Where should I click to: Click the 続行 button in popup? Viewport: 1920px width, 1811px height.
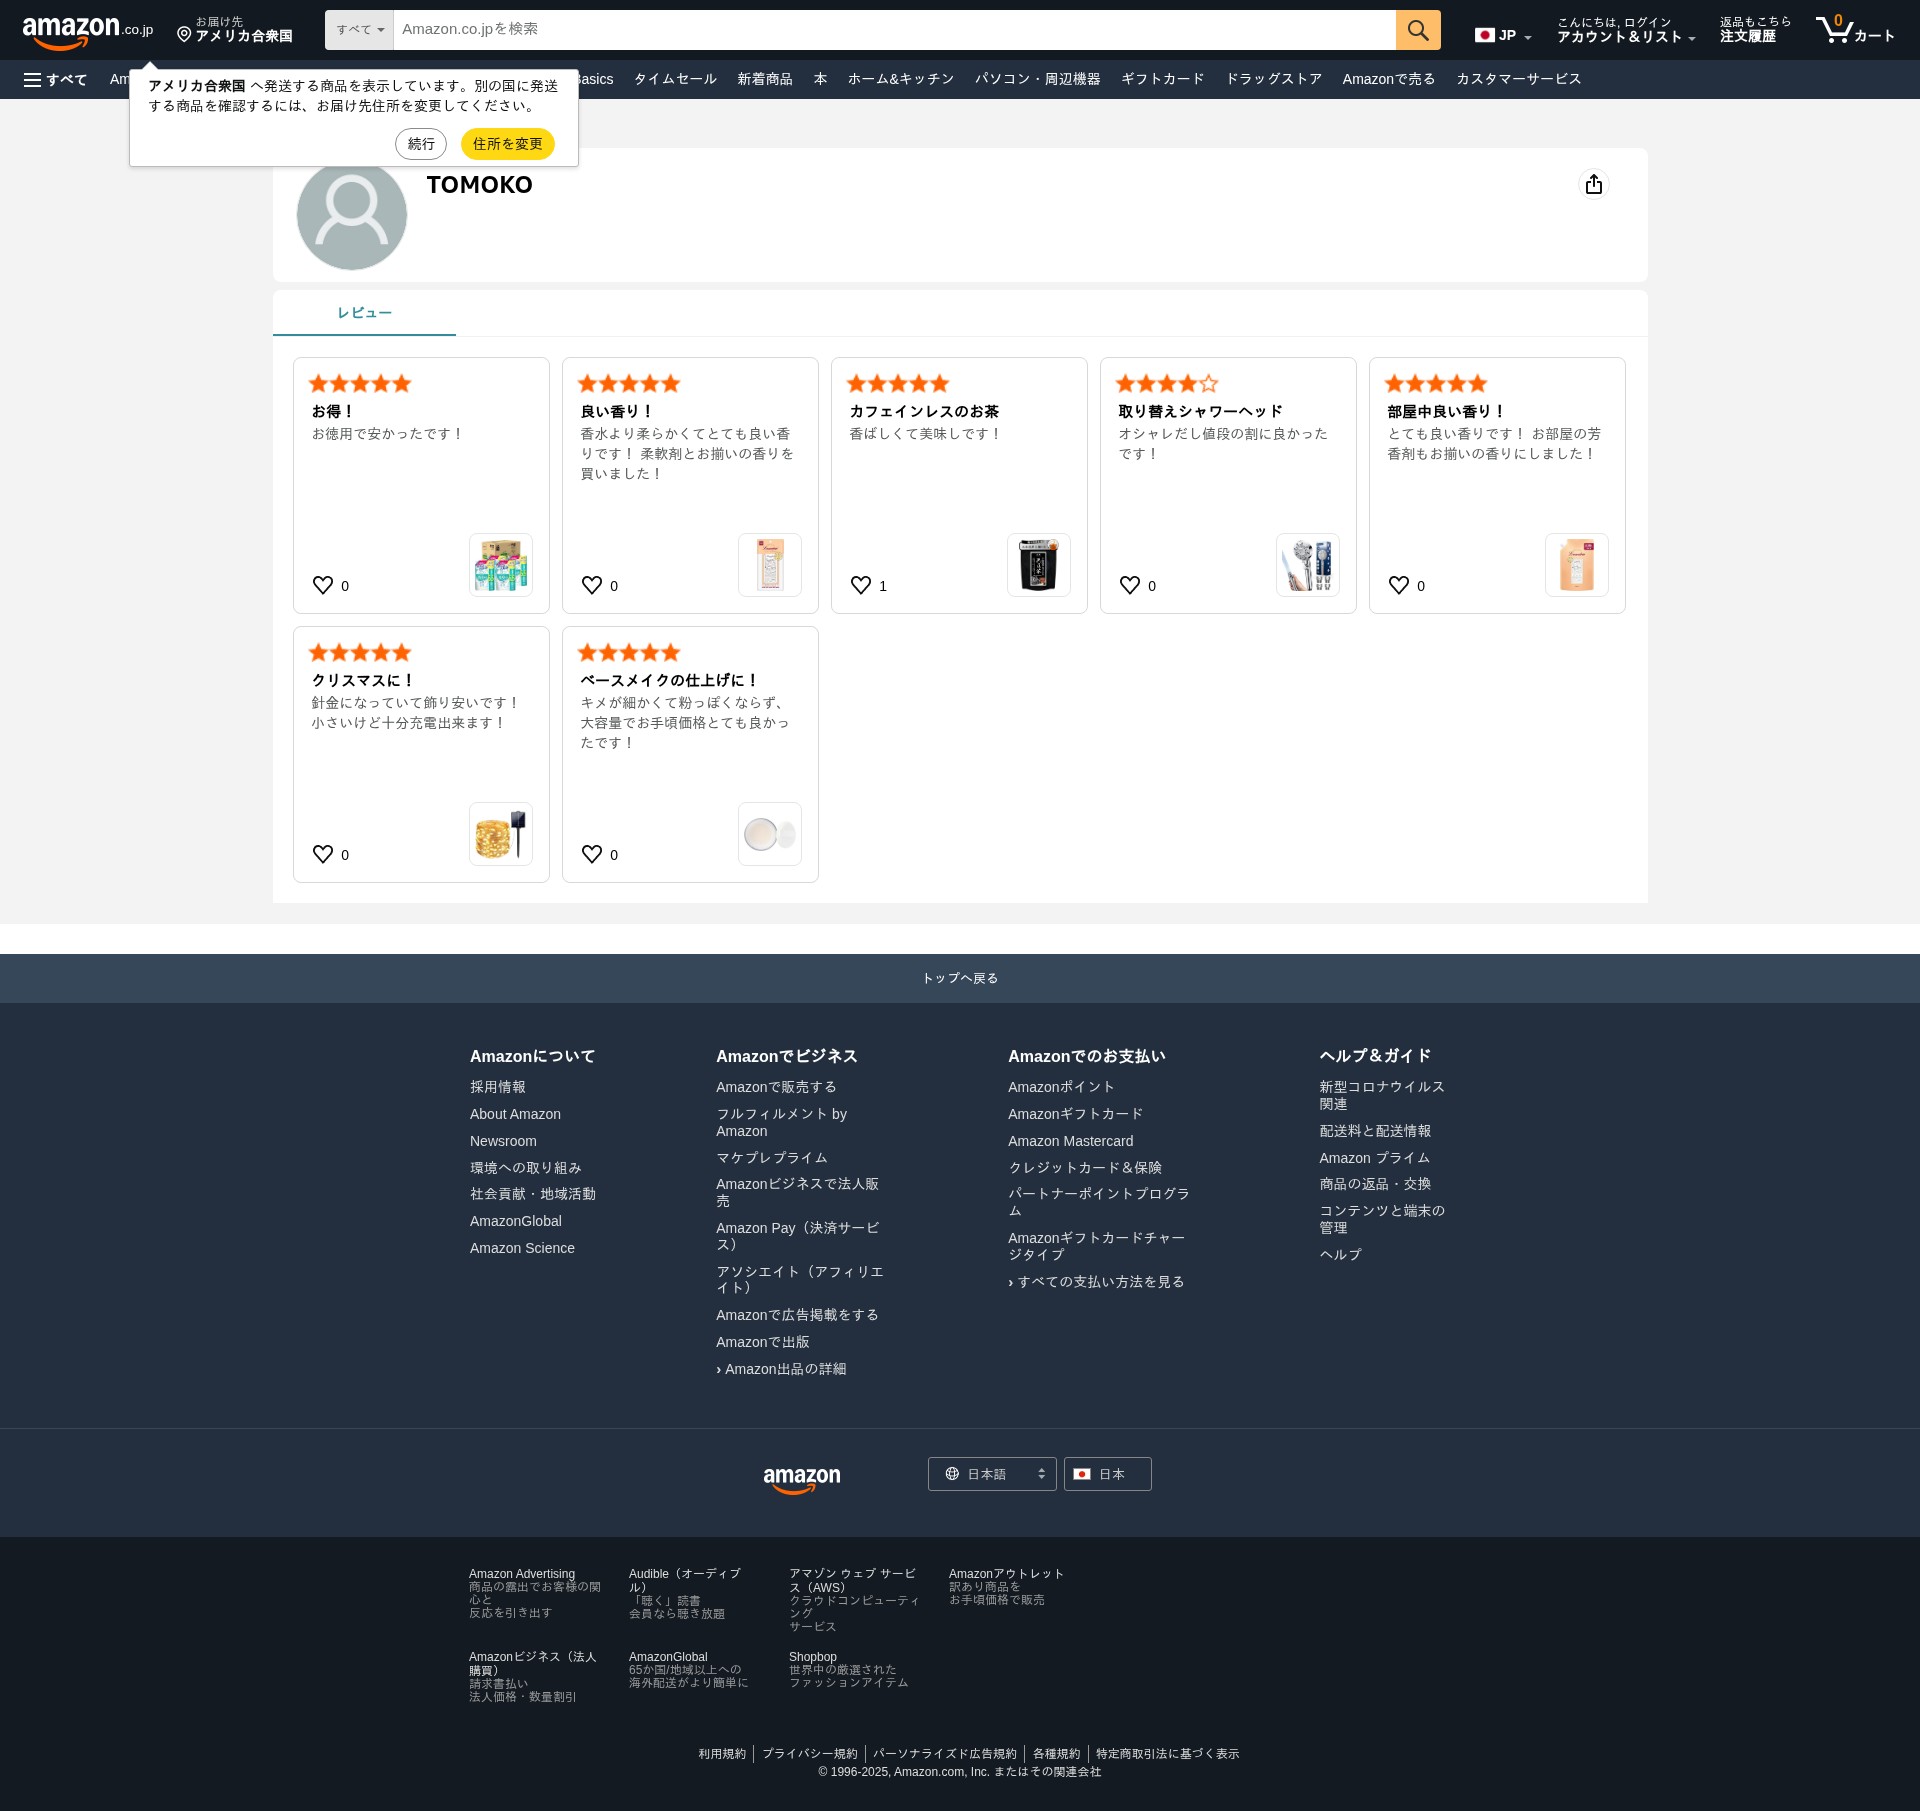pos(421,144)
